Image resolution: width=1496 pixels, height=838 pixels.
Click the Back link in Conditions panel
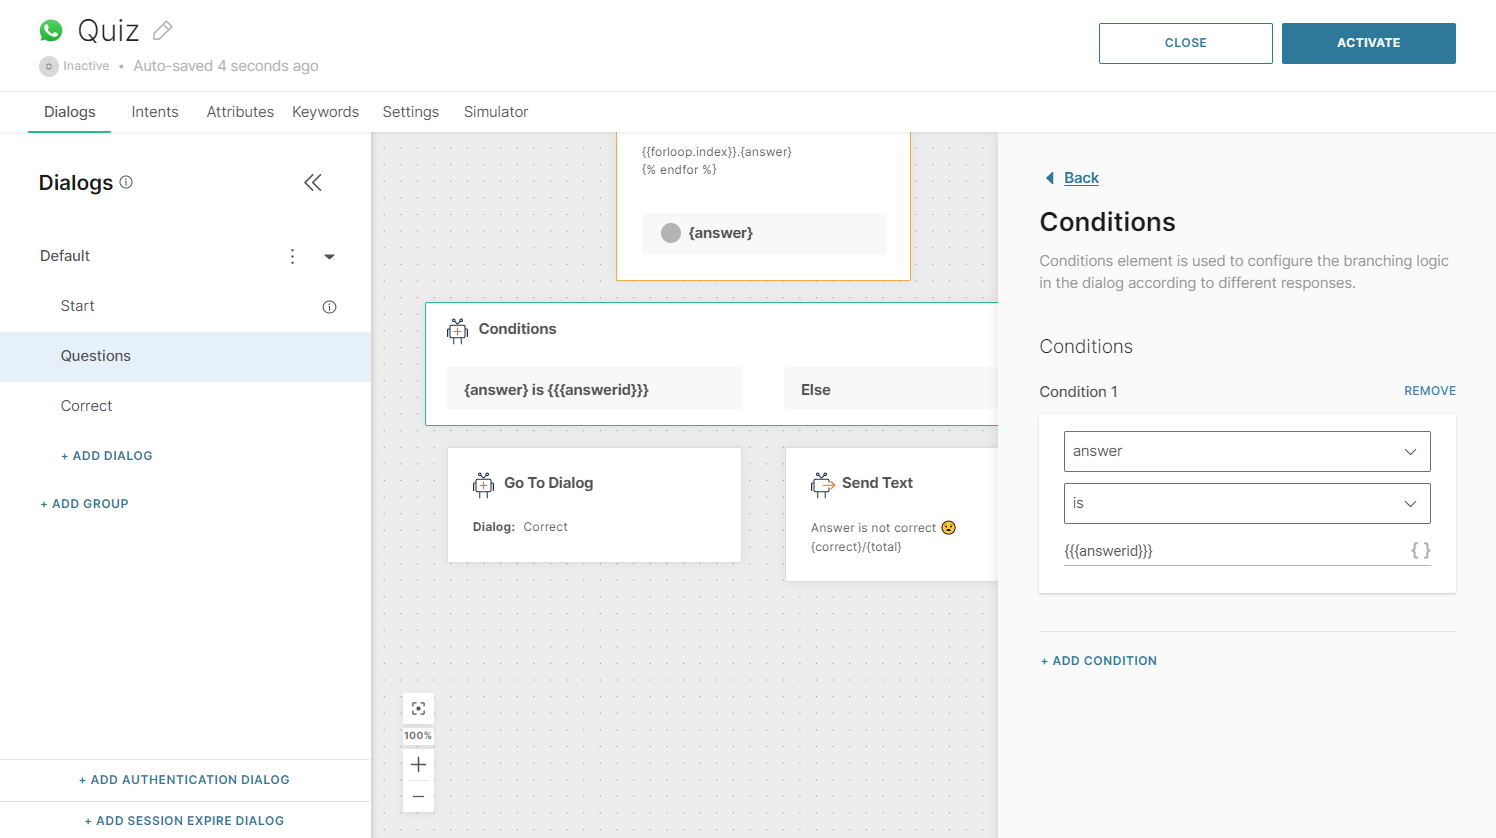(x=1080, y=178)
